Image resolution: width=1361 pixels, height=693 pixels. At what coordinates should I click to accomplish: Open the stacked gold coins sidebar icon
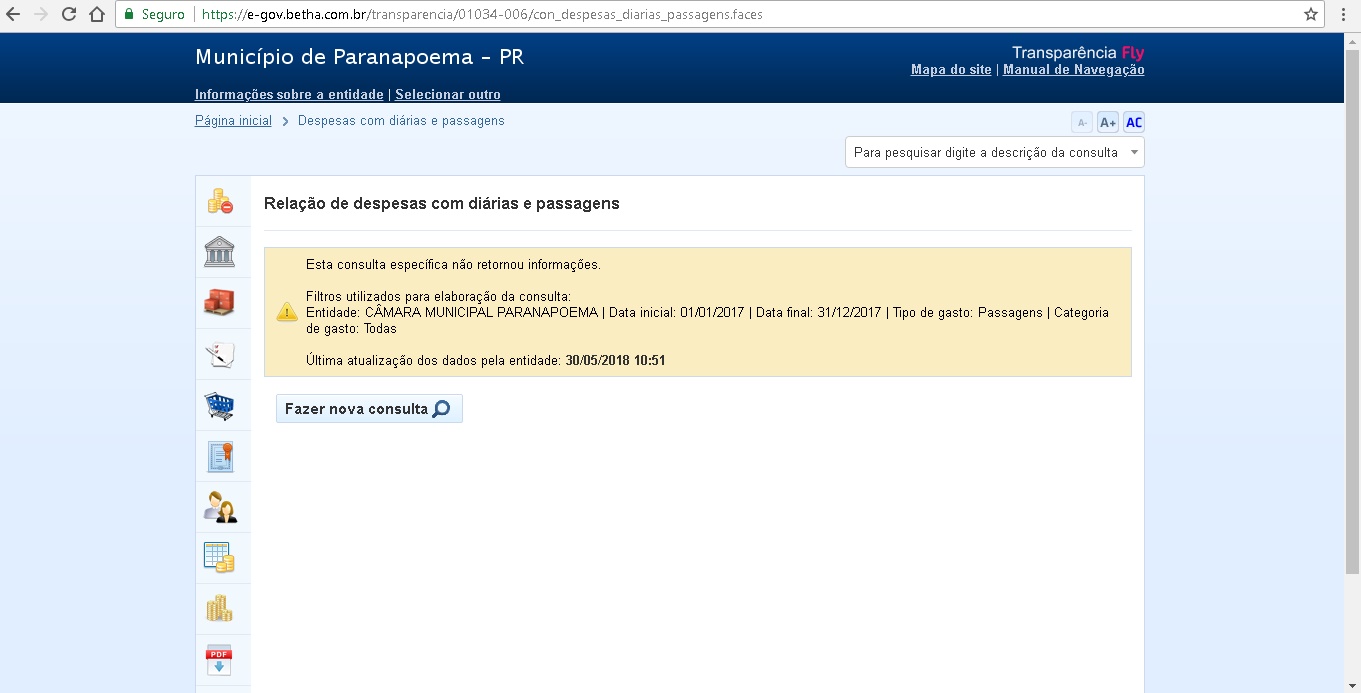[220, 608]
